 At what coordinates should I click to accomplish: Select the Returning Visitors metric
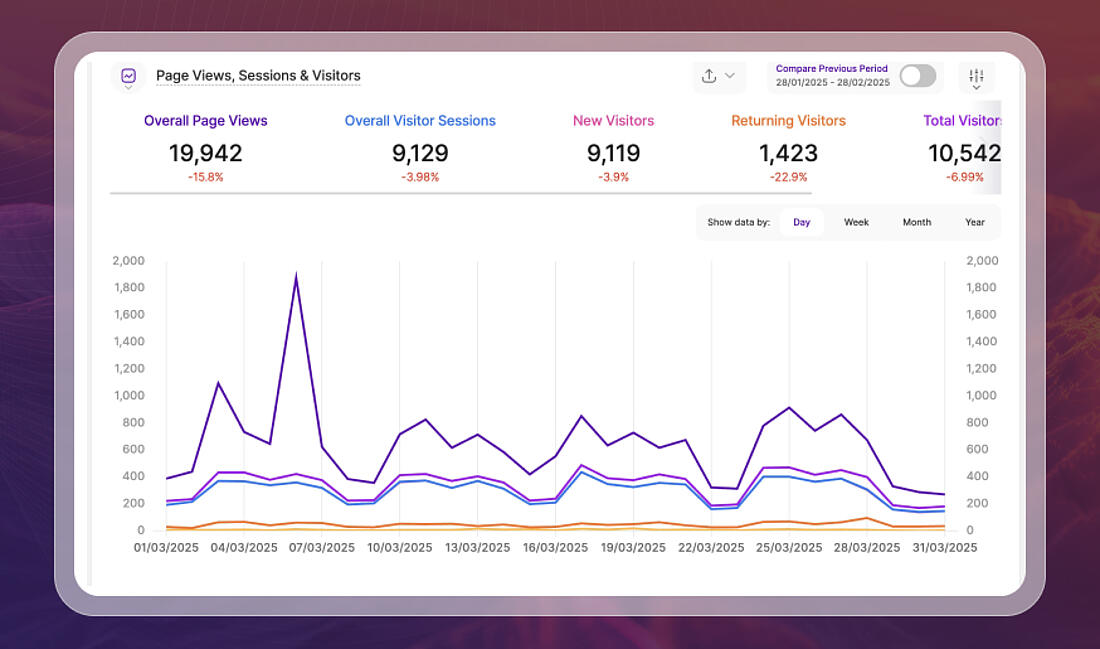point(789,121)
